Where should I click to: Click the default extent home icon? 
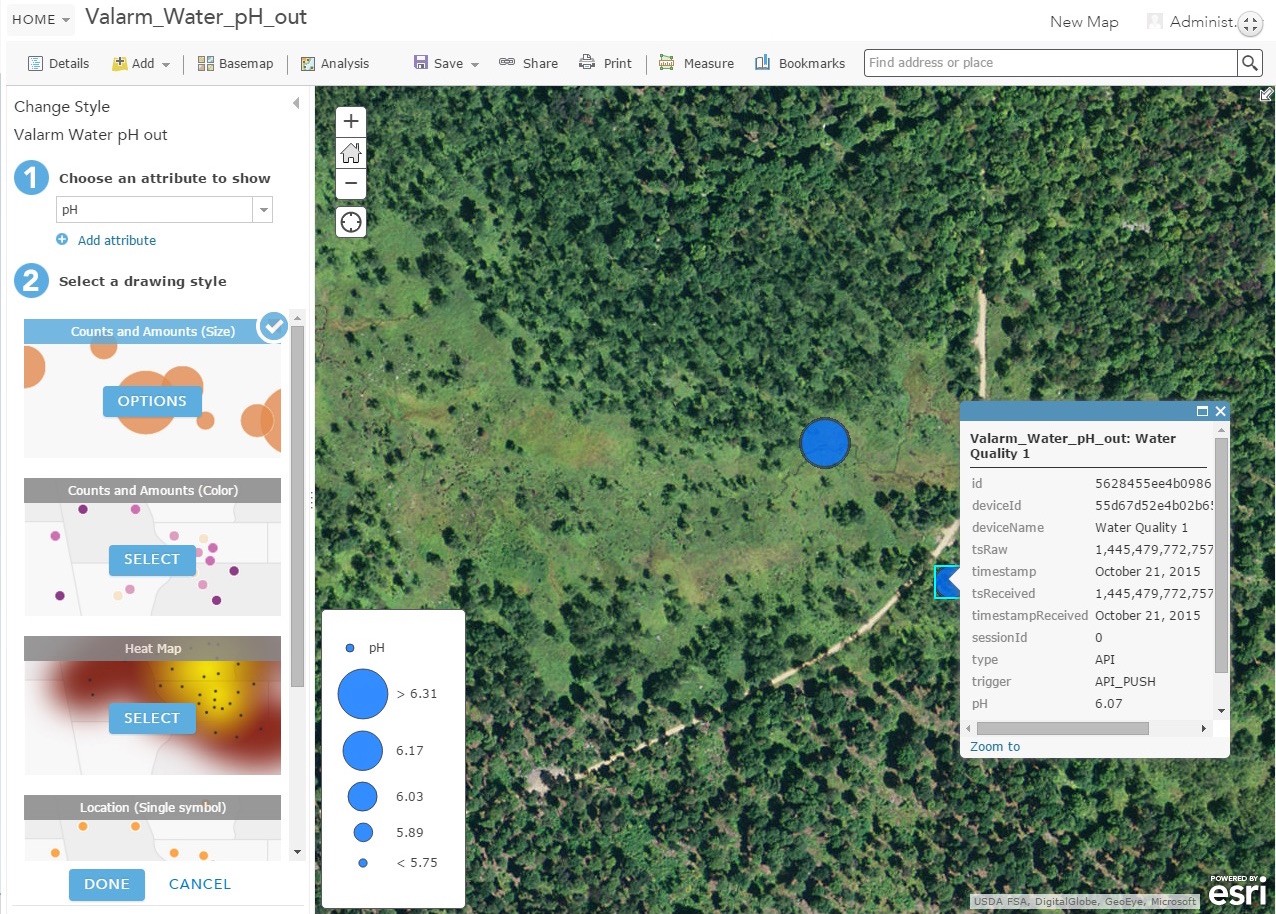[x=351, y=153]
